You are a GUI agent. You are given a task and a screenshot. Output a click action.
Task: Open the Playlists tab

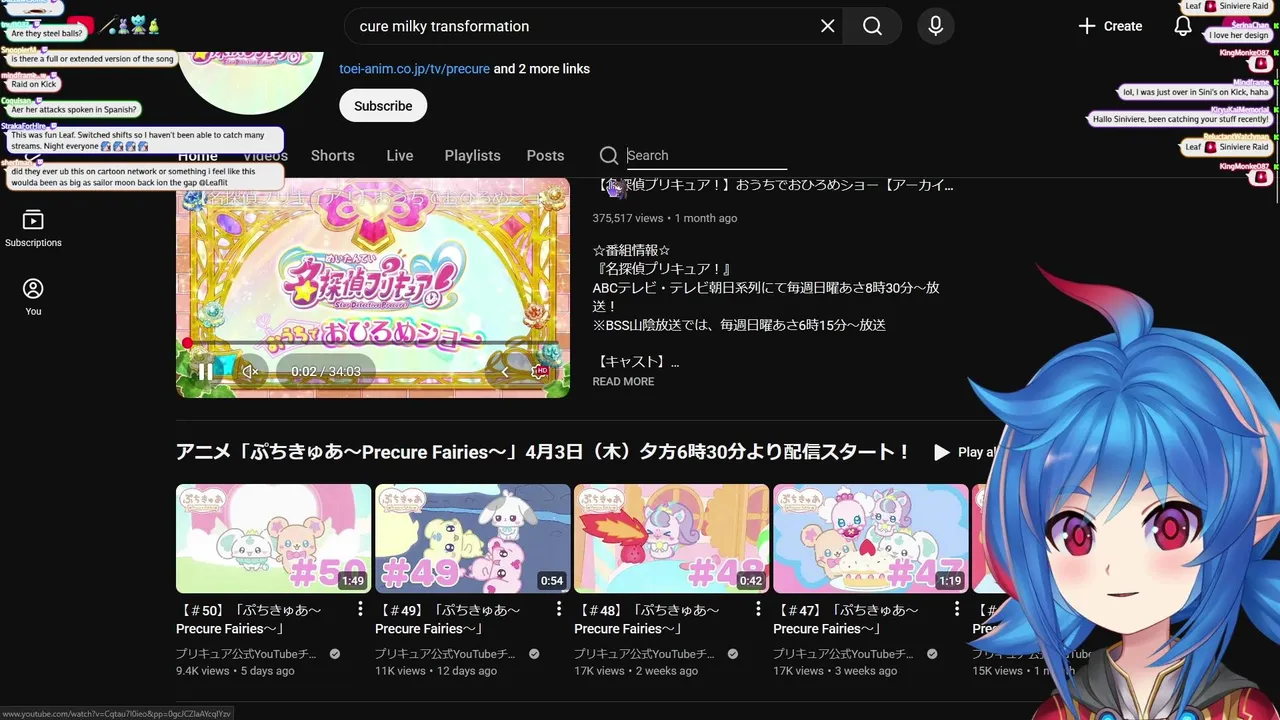coord(472,156)
